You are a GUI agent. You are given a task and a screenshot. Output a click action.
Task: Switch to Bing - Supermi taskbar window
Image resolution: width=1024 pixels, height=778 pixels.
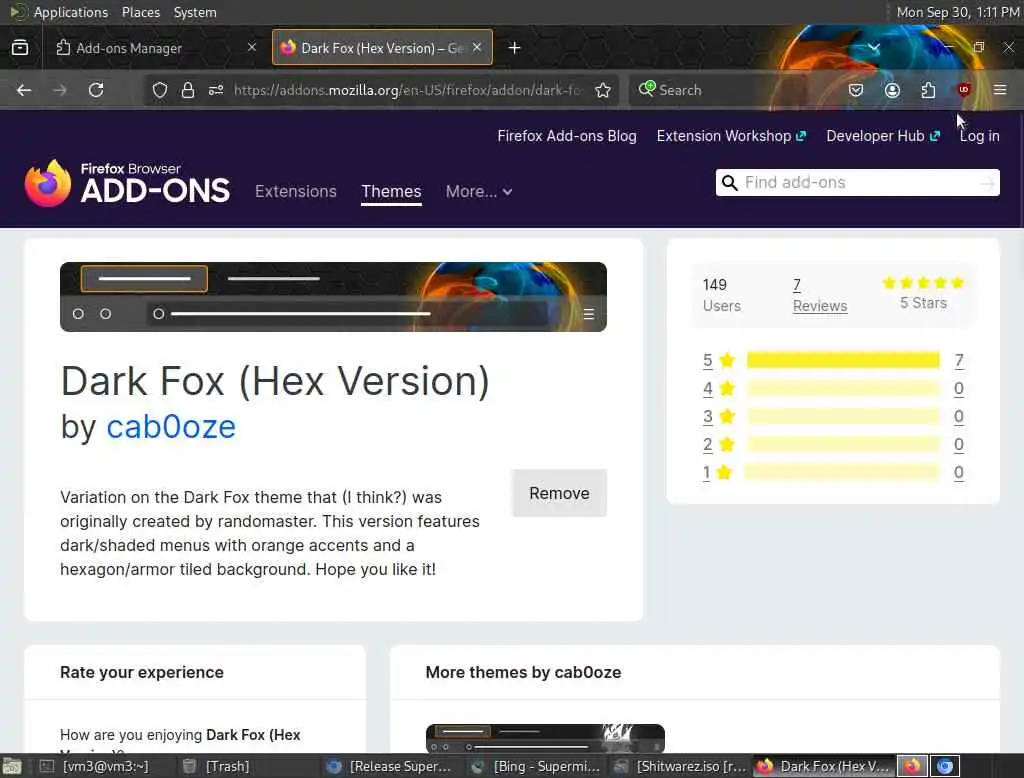[x=536, y=766]
